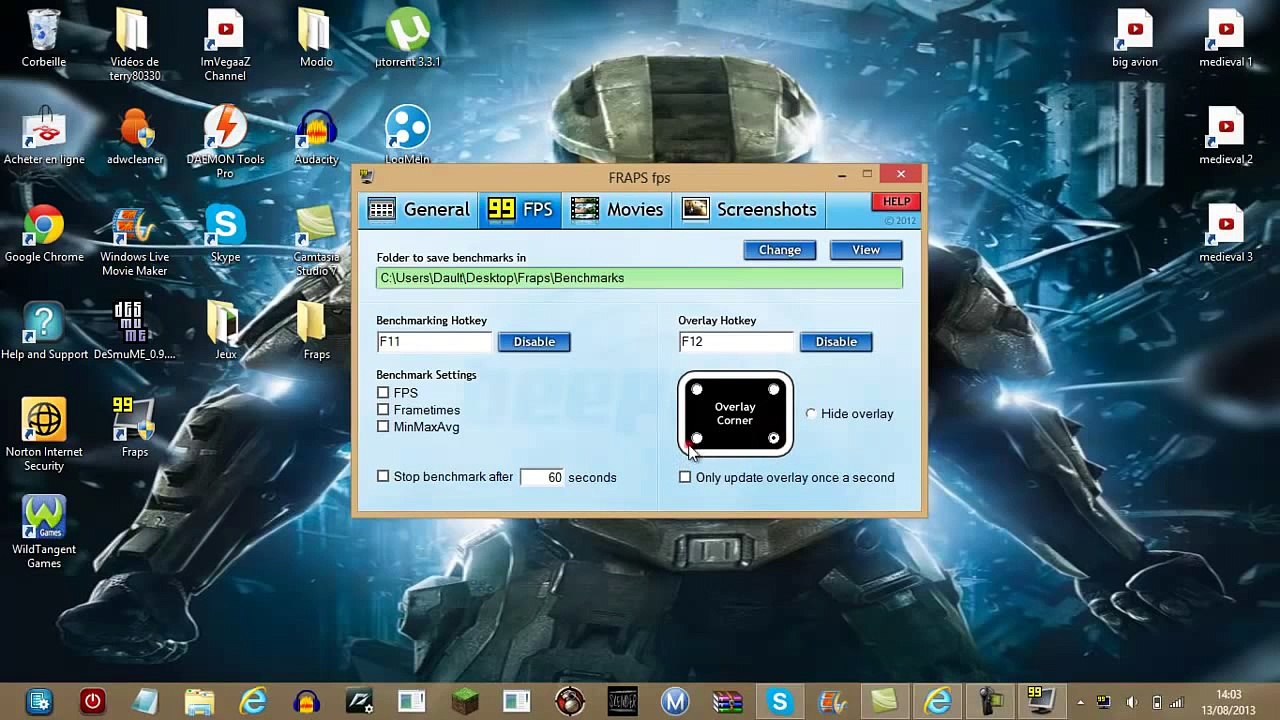Select the Fraps program desktop shortcut
The width and height of the screenshot is (1280, 720).
click(135, 428)
